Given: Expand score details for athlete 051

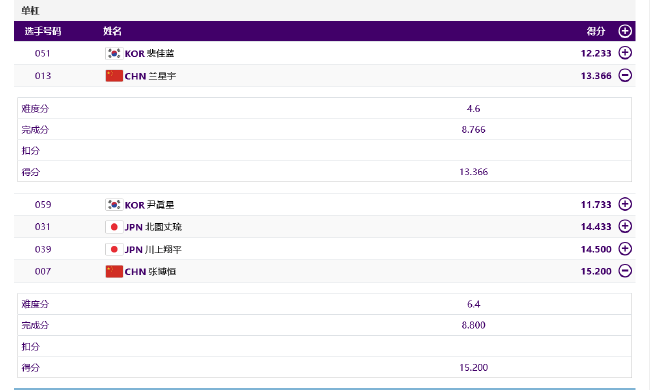Looking at the screenshot, I should pyautogui.click(x=625, y=53).
